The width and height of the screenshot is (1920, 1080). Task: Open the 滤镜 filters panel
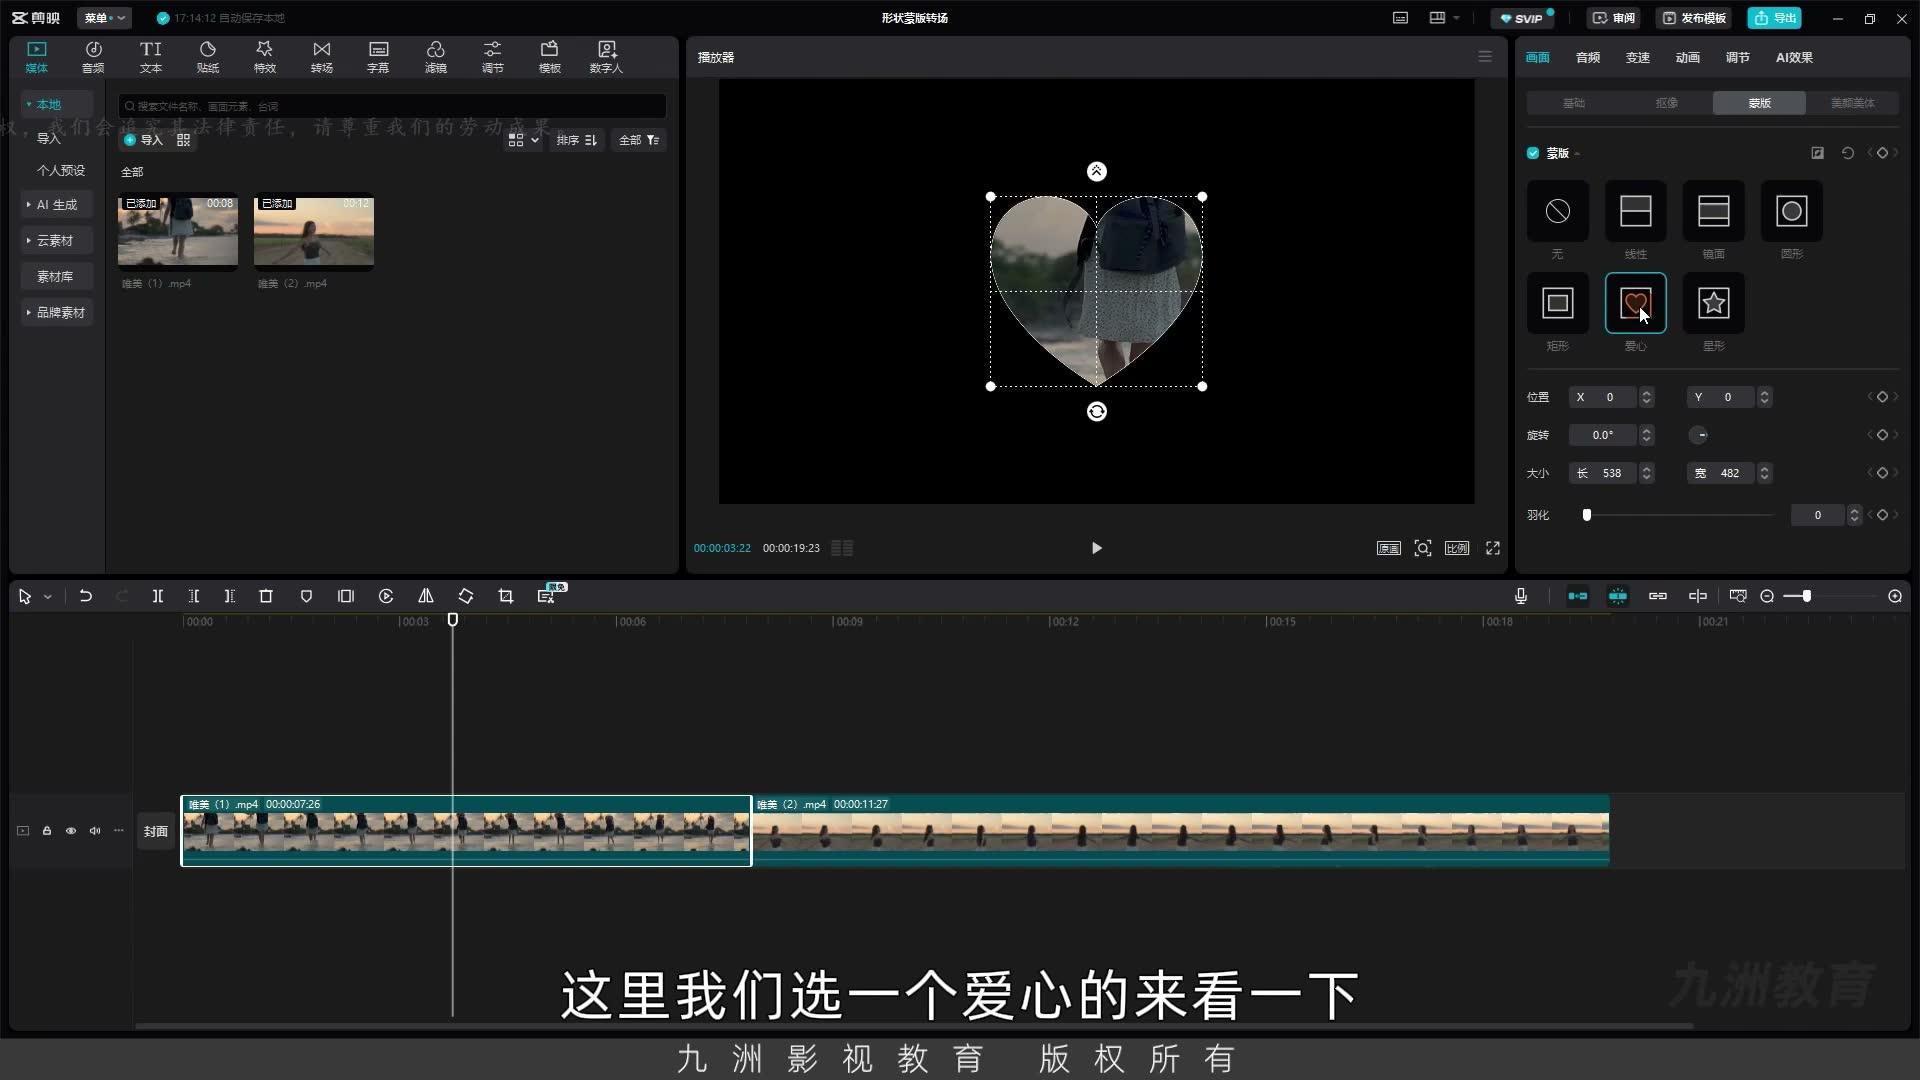click(x=435, y=57)
